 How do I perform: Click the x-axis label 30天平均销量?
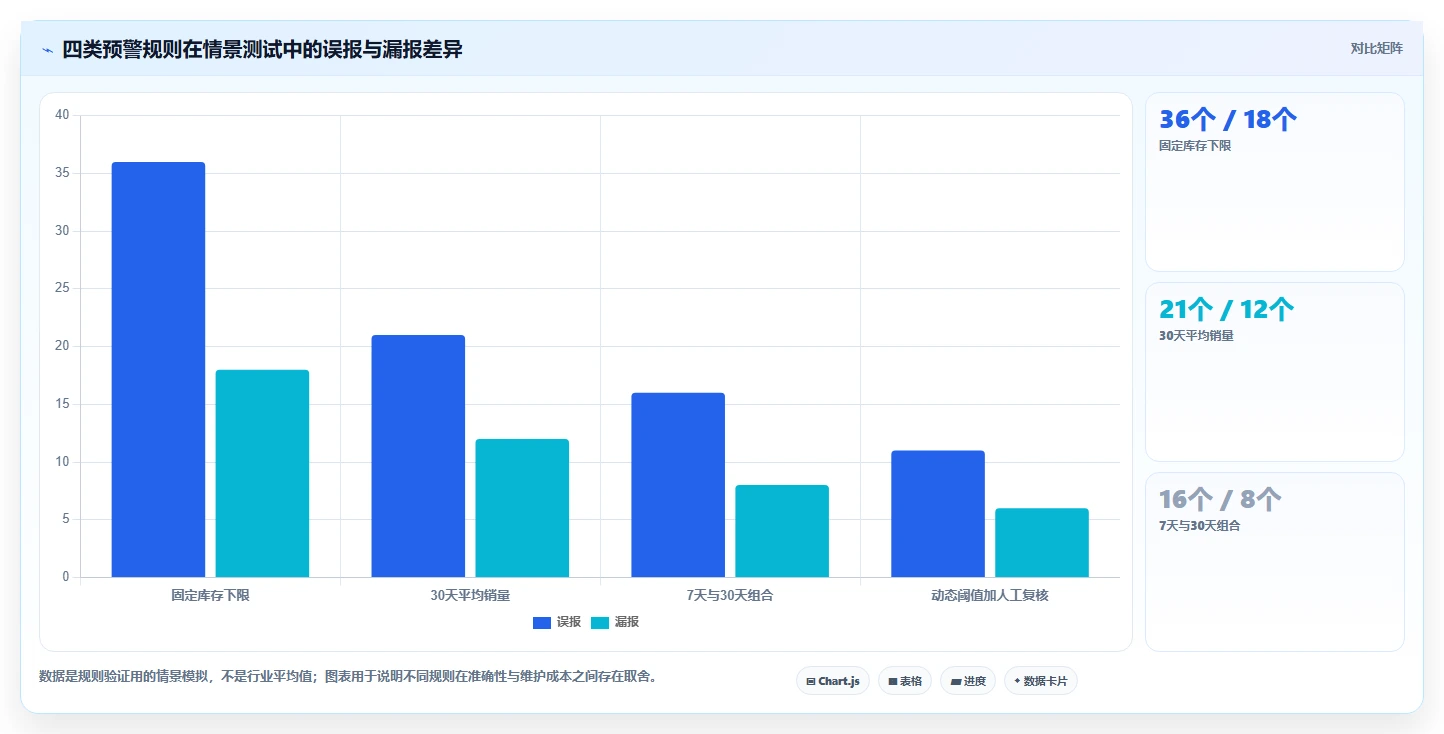[x=470, y=595]
